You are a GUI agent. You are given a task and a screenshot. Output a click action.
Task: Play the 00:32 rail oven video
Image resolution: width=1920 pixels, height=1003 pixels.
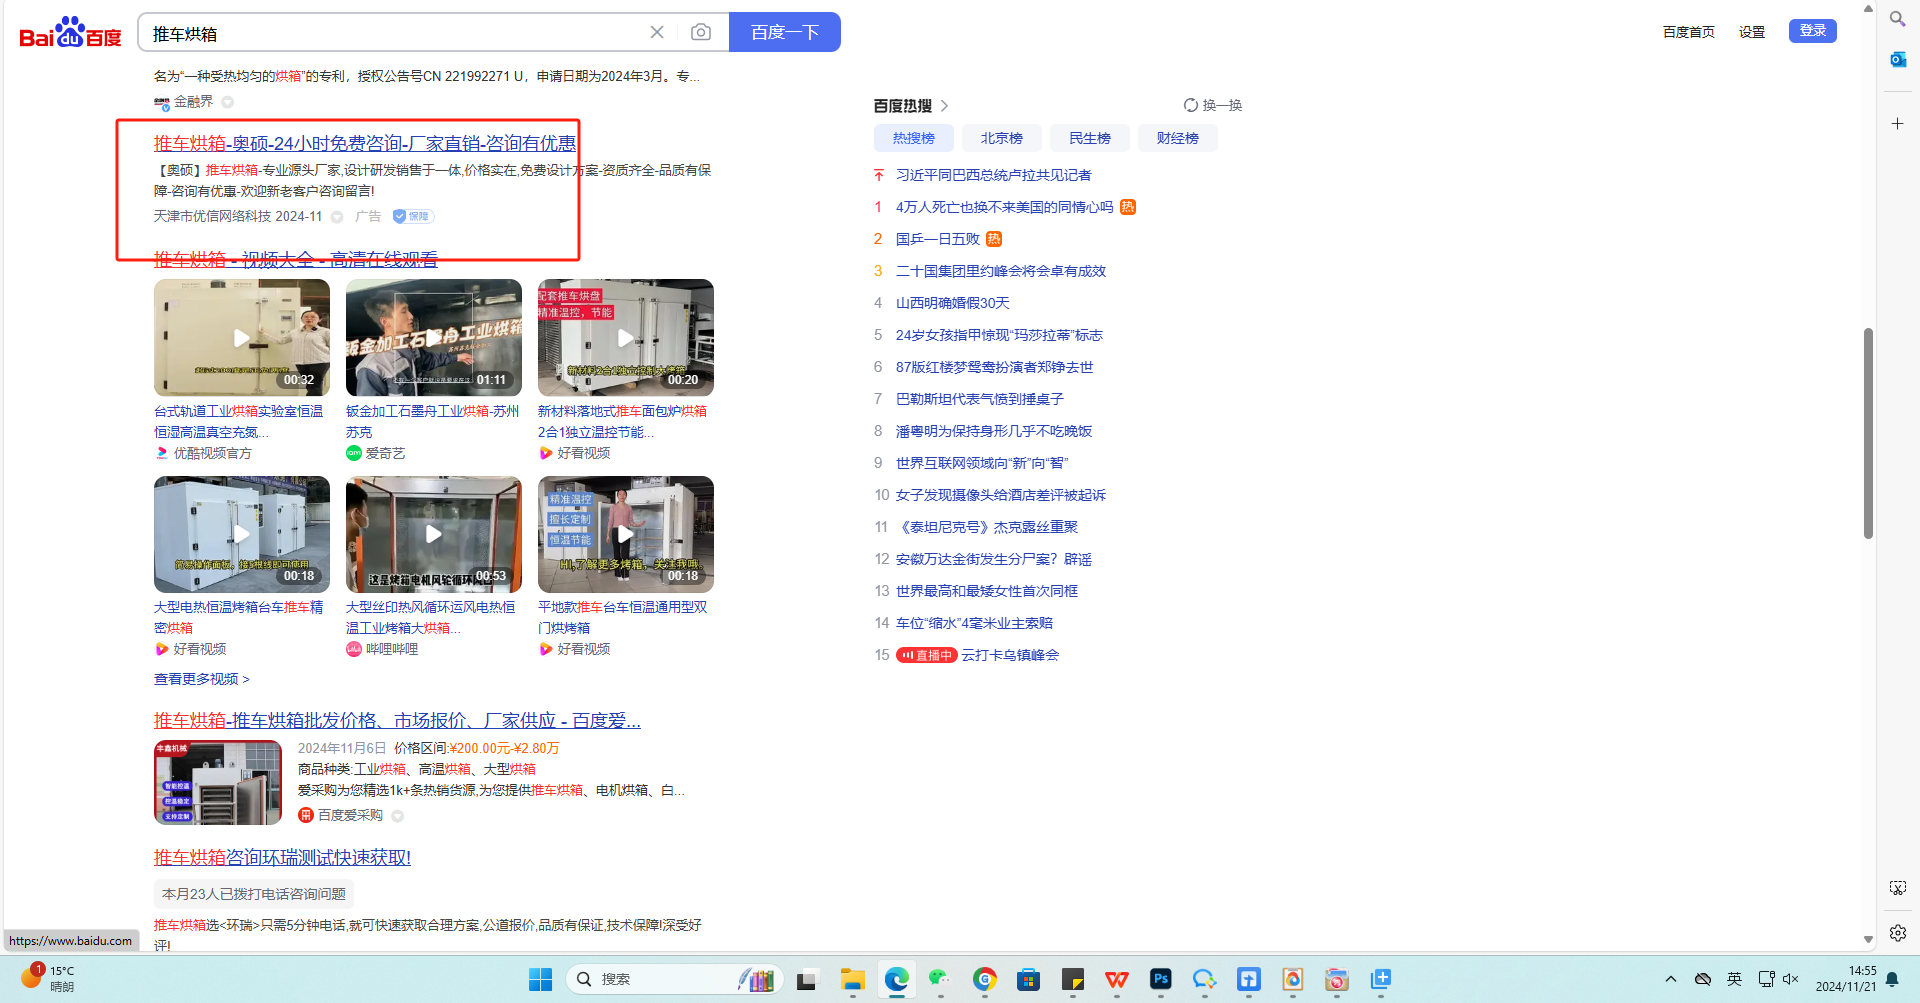(241, 337)
